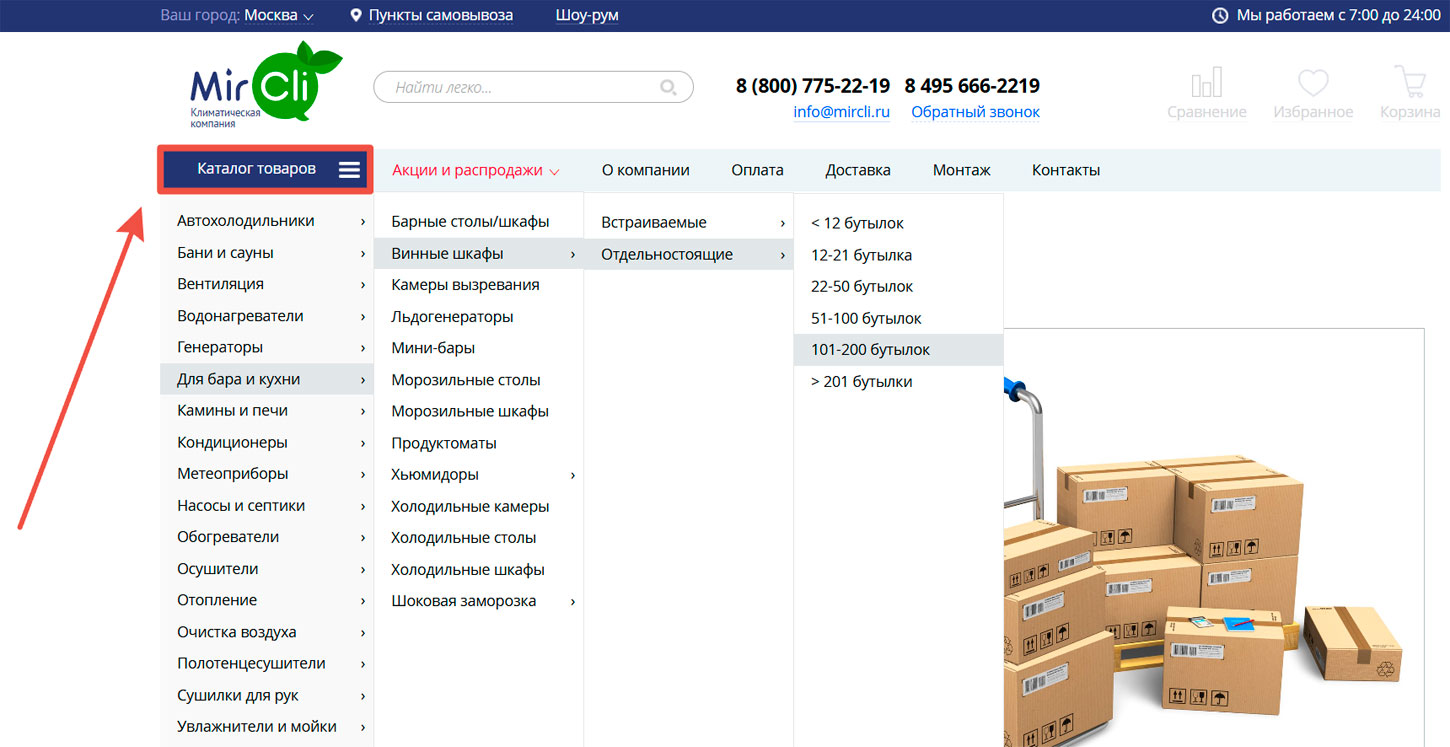
Task: Expand the Автохолодильники submenu arrow
Action: [x=363, y=222]
